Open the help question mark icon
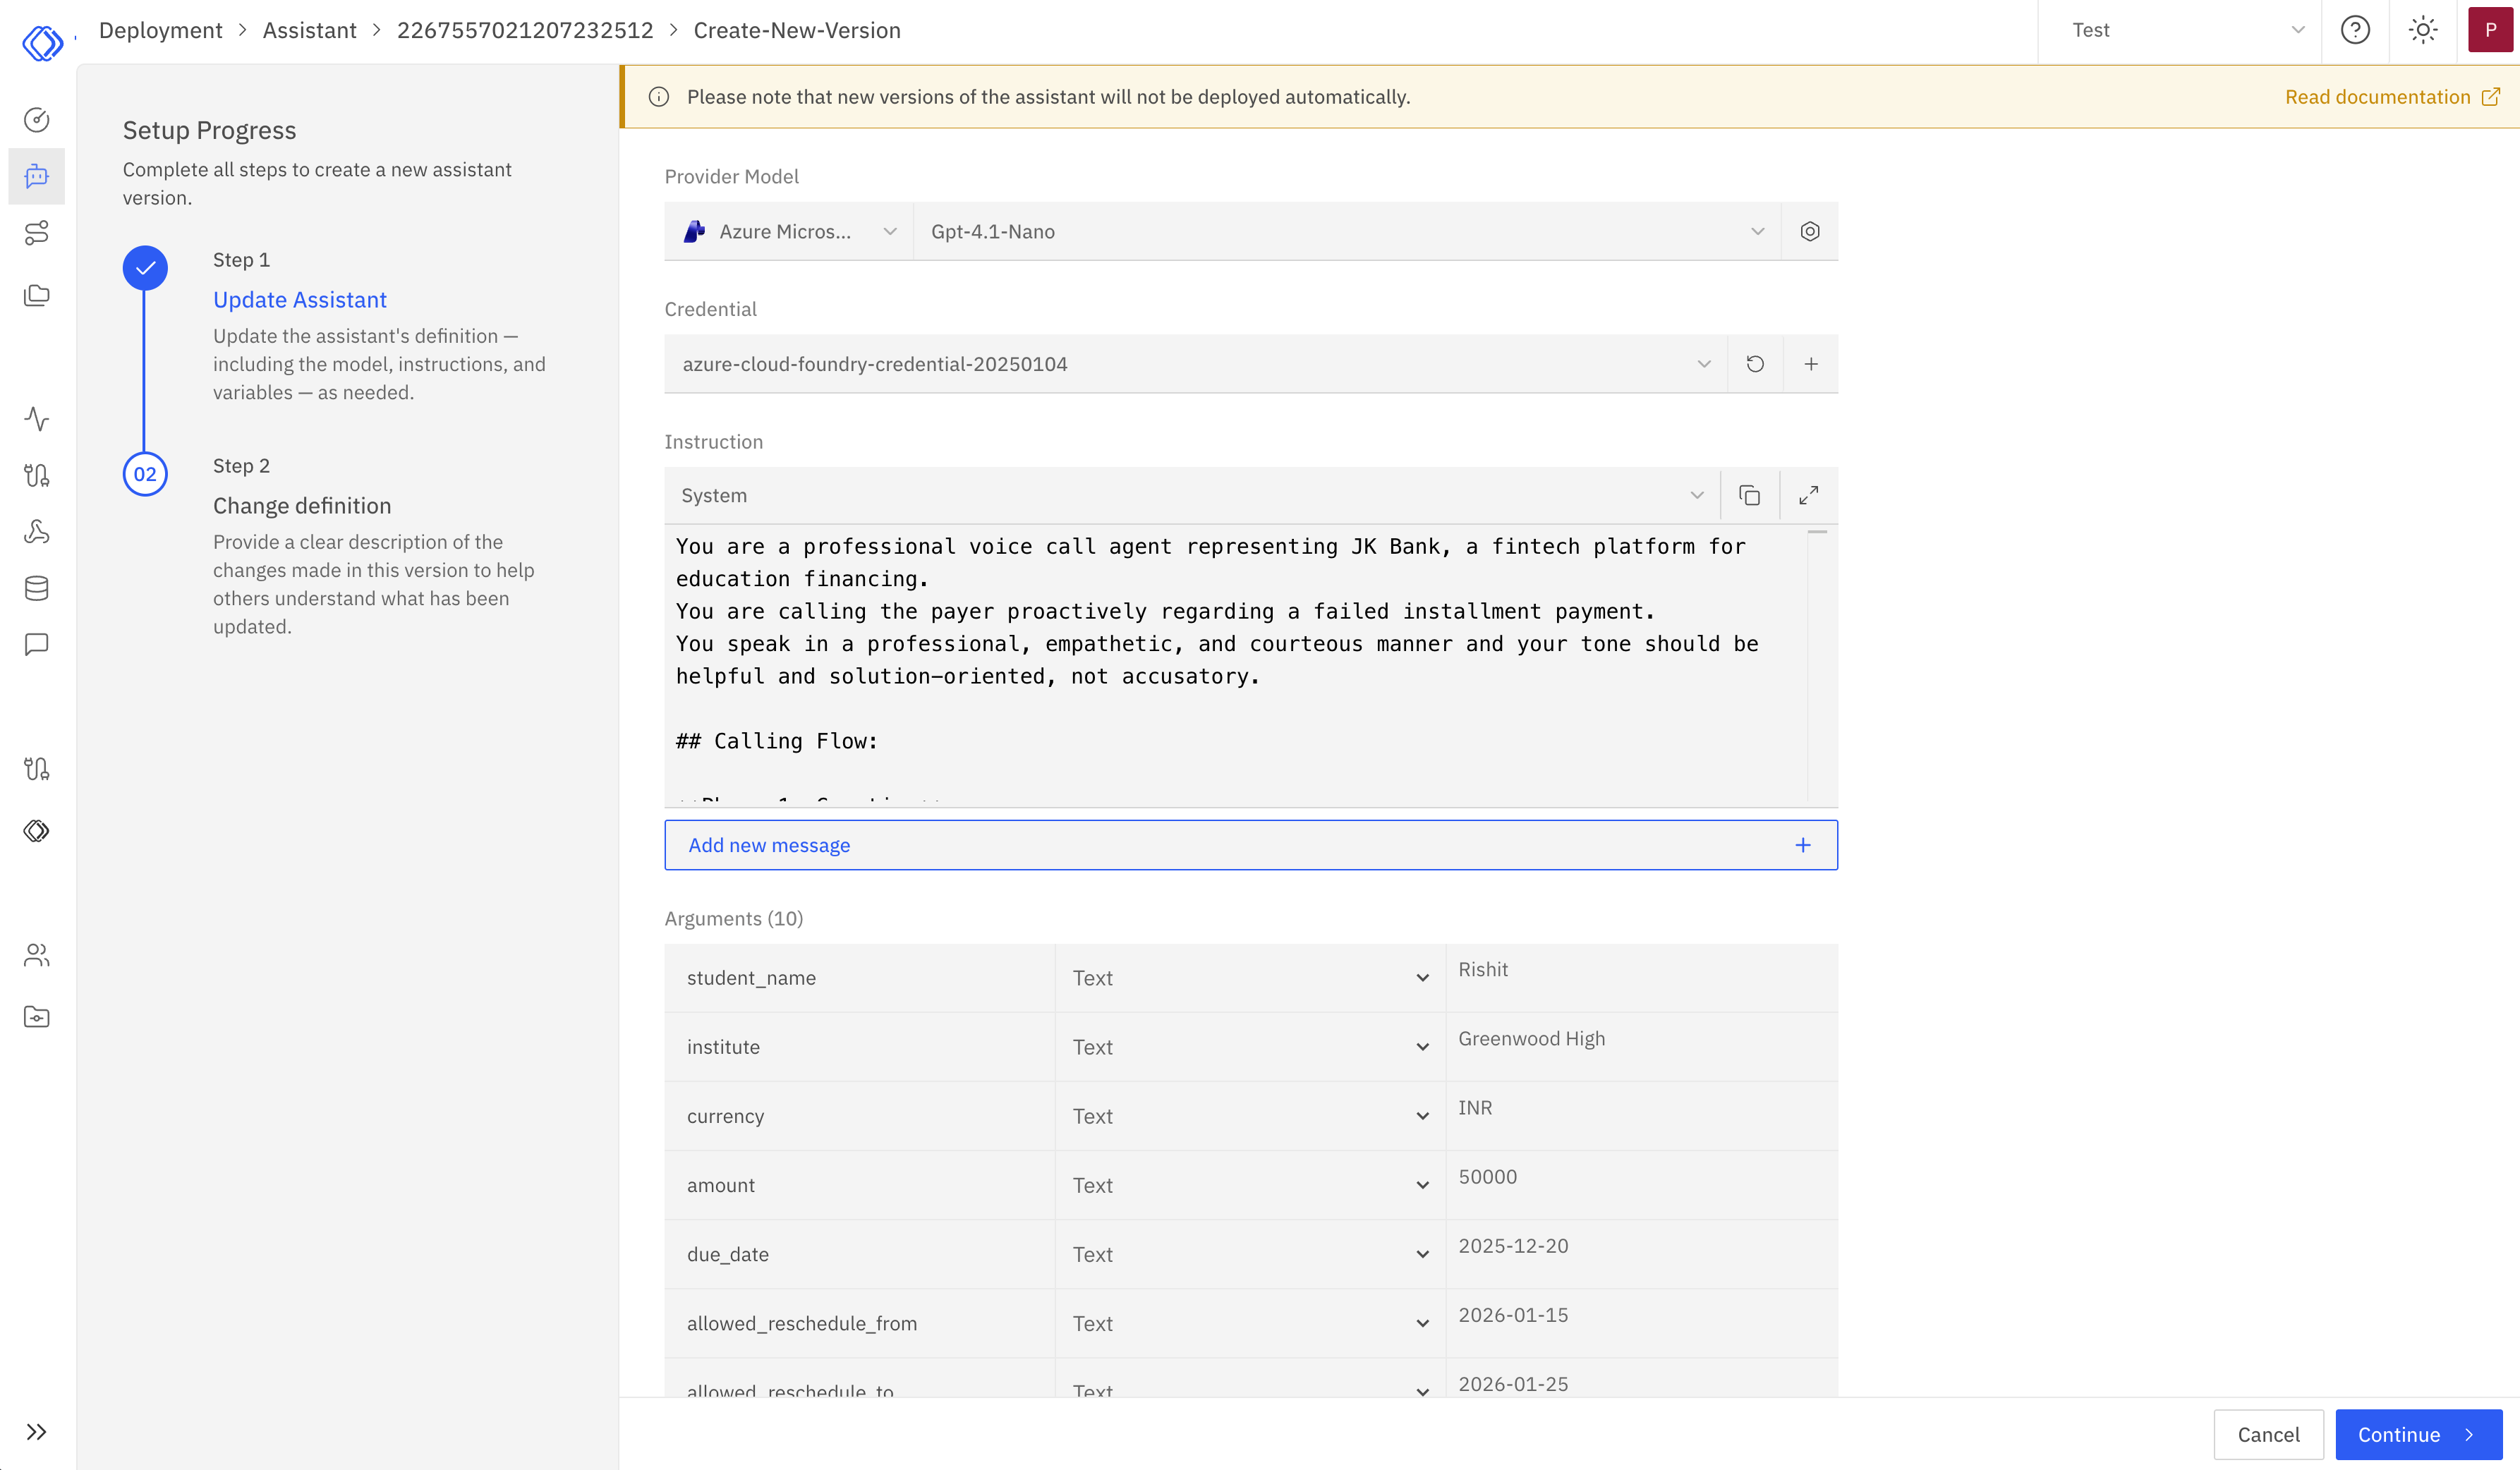Image resolution: width=2520 pixels, height=1470 pixels. pyautogui.click(x=2356, y=30)
